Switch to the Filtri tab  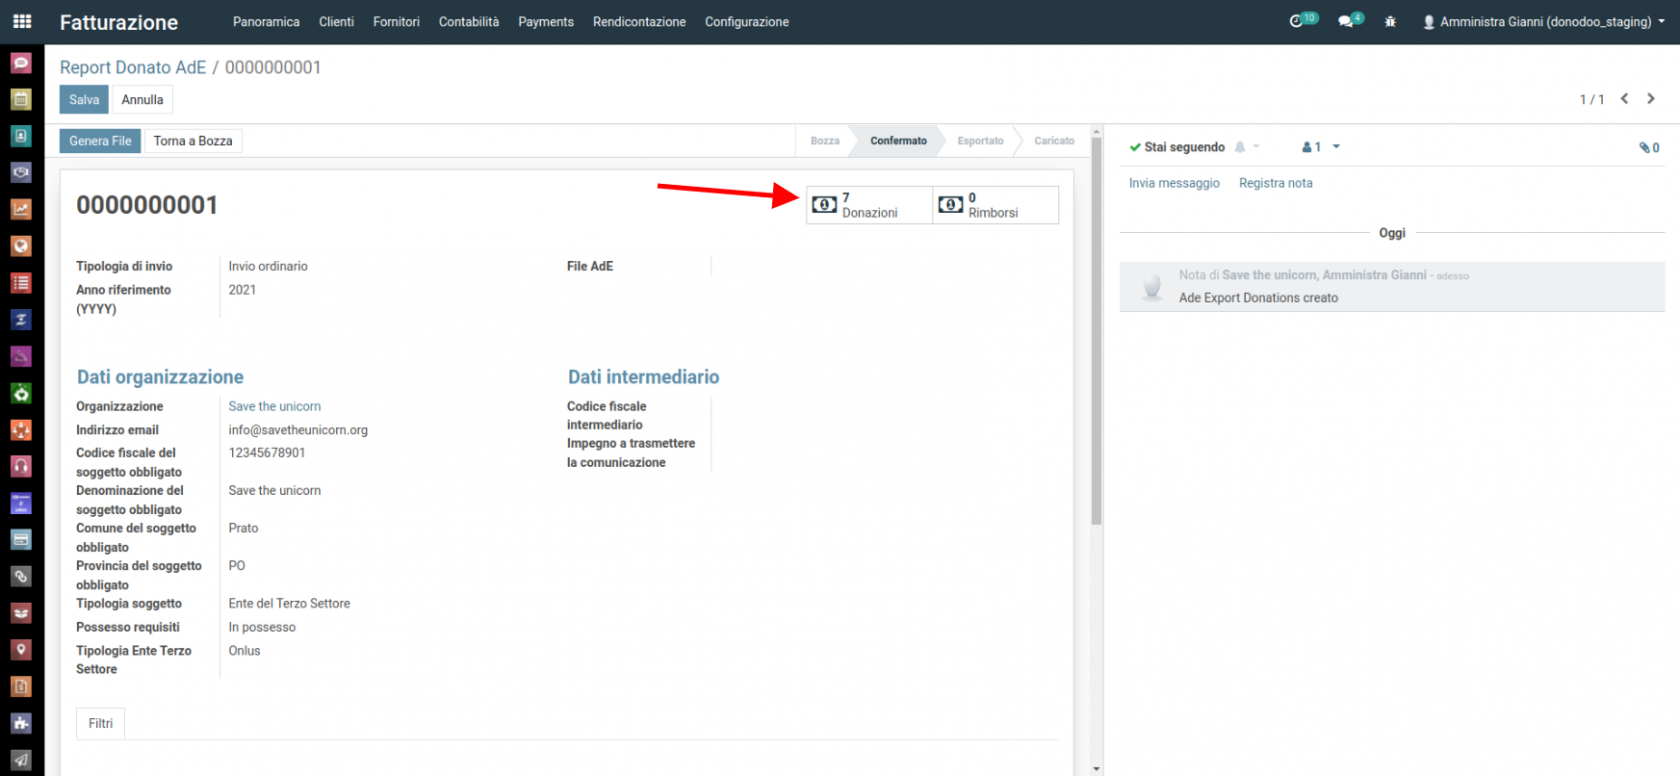point(100,723)
